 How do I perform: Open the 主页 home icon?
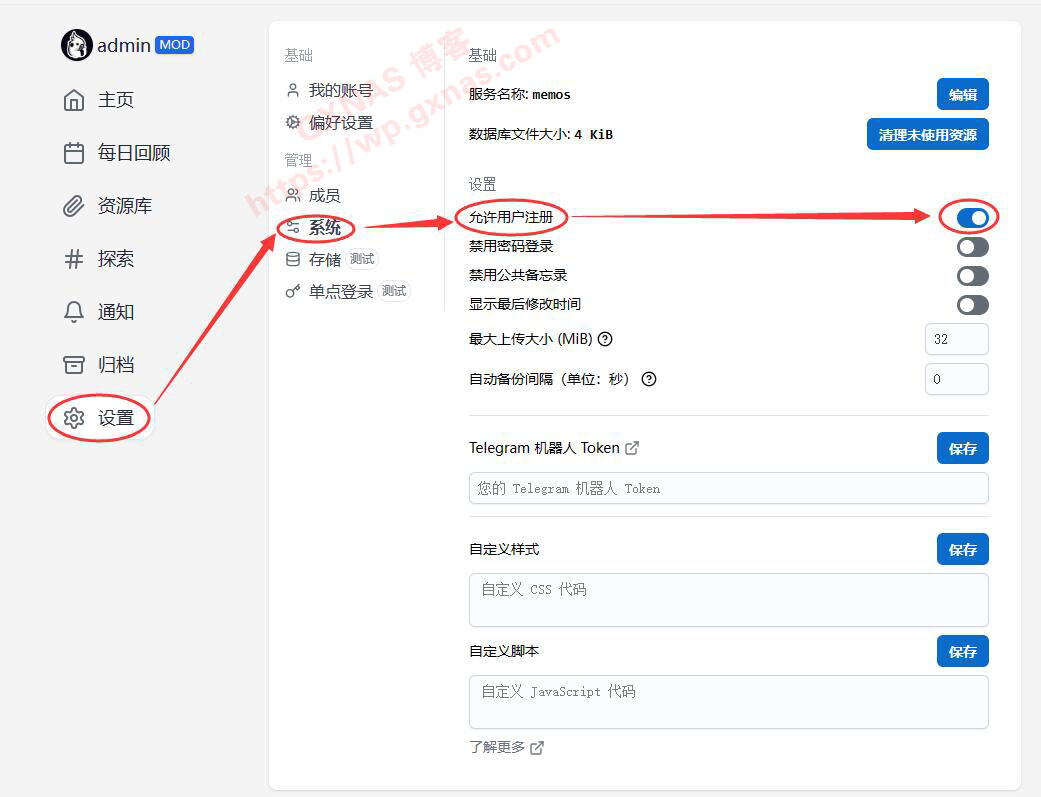74,100
